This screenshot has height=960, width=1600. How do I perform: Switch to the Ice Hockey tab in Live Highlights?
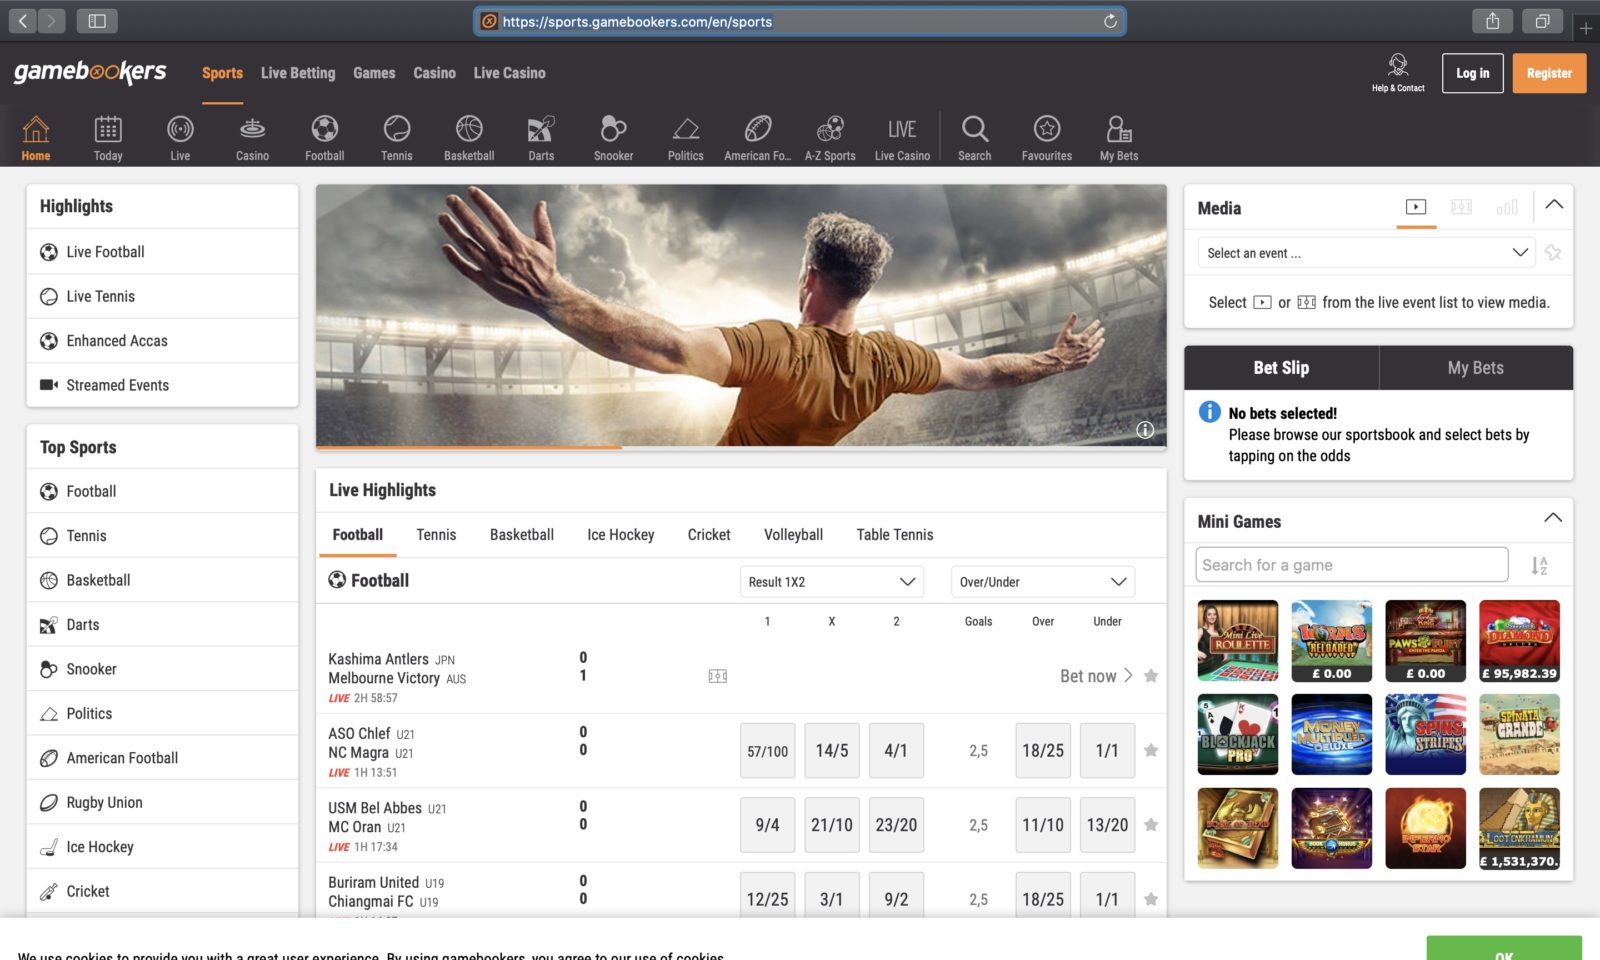(620, 534)
